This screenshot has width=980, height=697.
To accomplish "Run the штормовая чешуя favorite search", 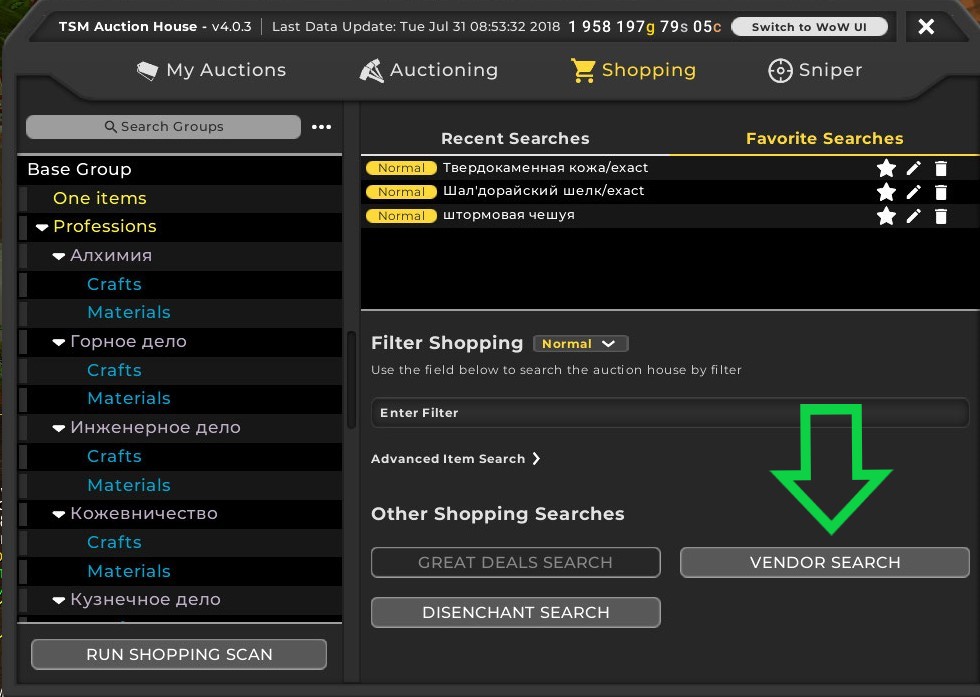I will click(x=508, y=215).
